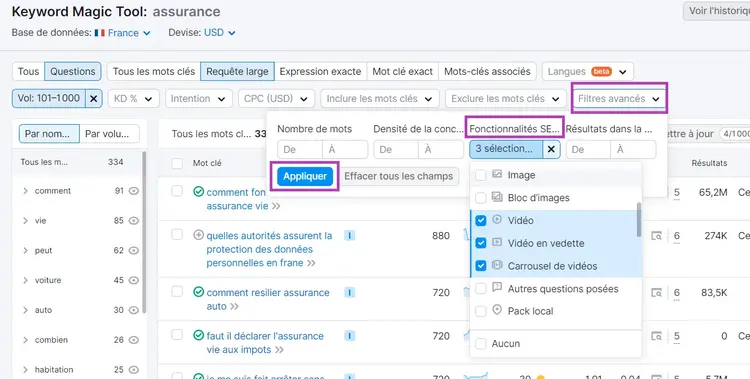Image resolution: width=750 pixels, height=379 pixels.
Task: Select Mots-clés associés tab
Action: tap(487, 72)
